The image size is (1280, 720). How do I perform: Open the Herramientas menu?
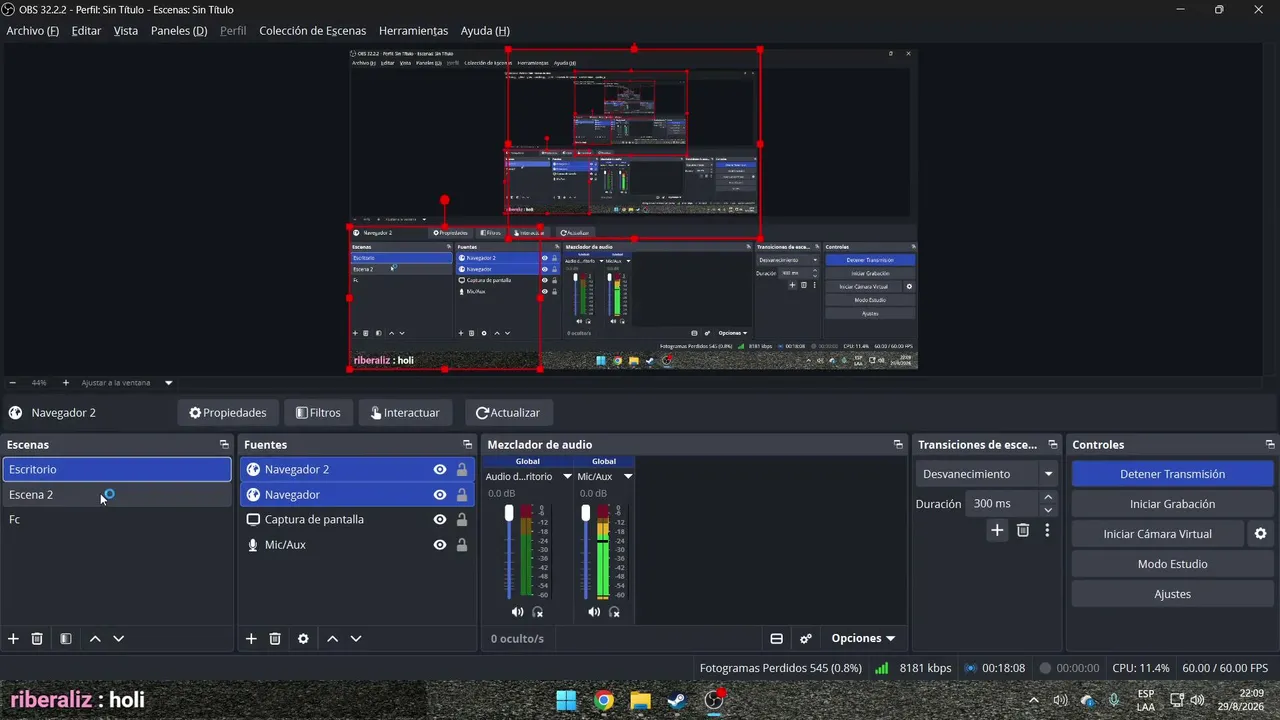[414, 31]
